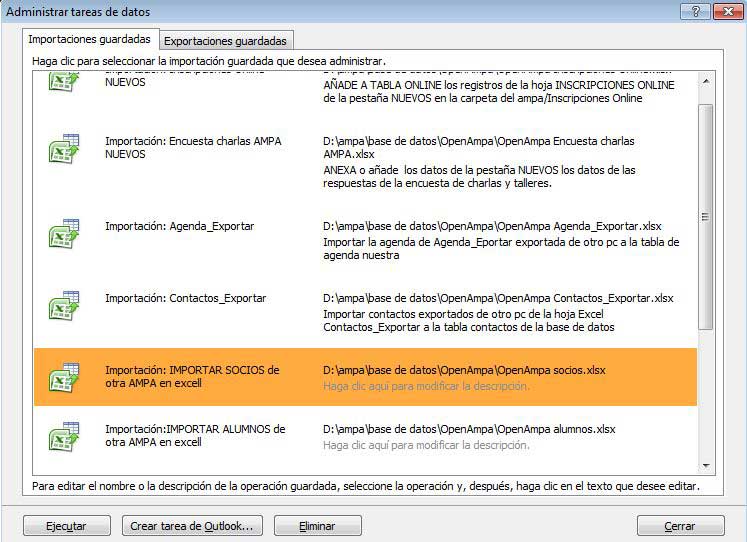Click Excel icon for IMPORTAR ALUMNOS import
The height and width of the screenshot is (542, 747).
pyautogui.click(x=64, y=436)
